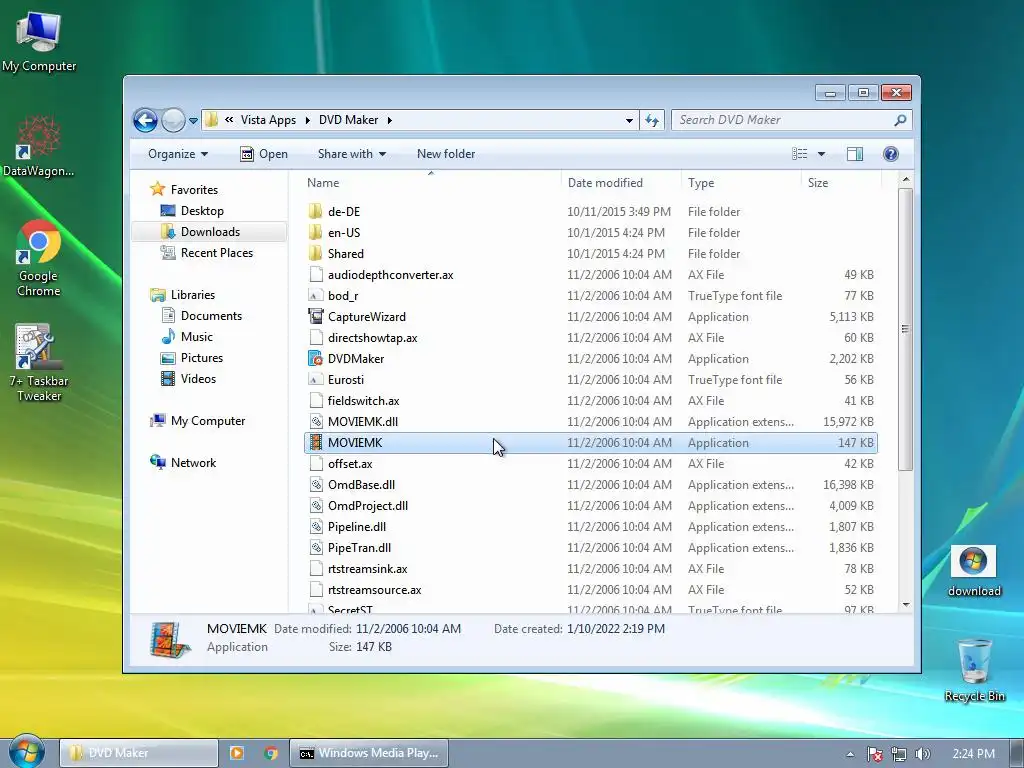Open the download icon on desktop
The width and height of the screenshot is (1024, 768).
(x=974, y=571)
